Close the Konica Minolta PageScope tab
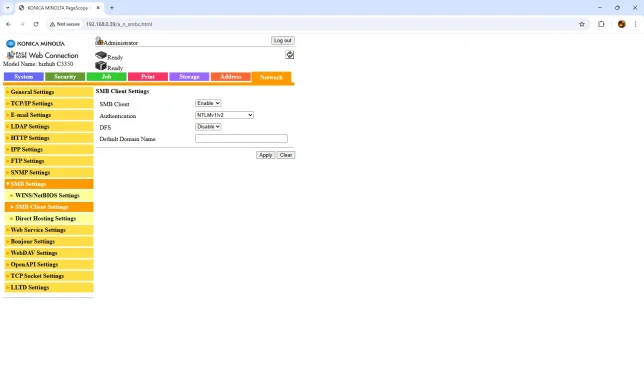This screenshot has height=384, width=644. [98, 8]
